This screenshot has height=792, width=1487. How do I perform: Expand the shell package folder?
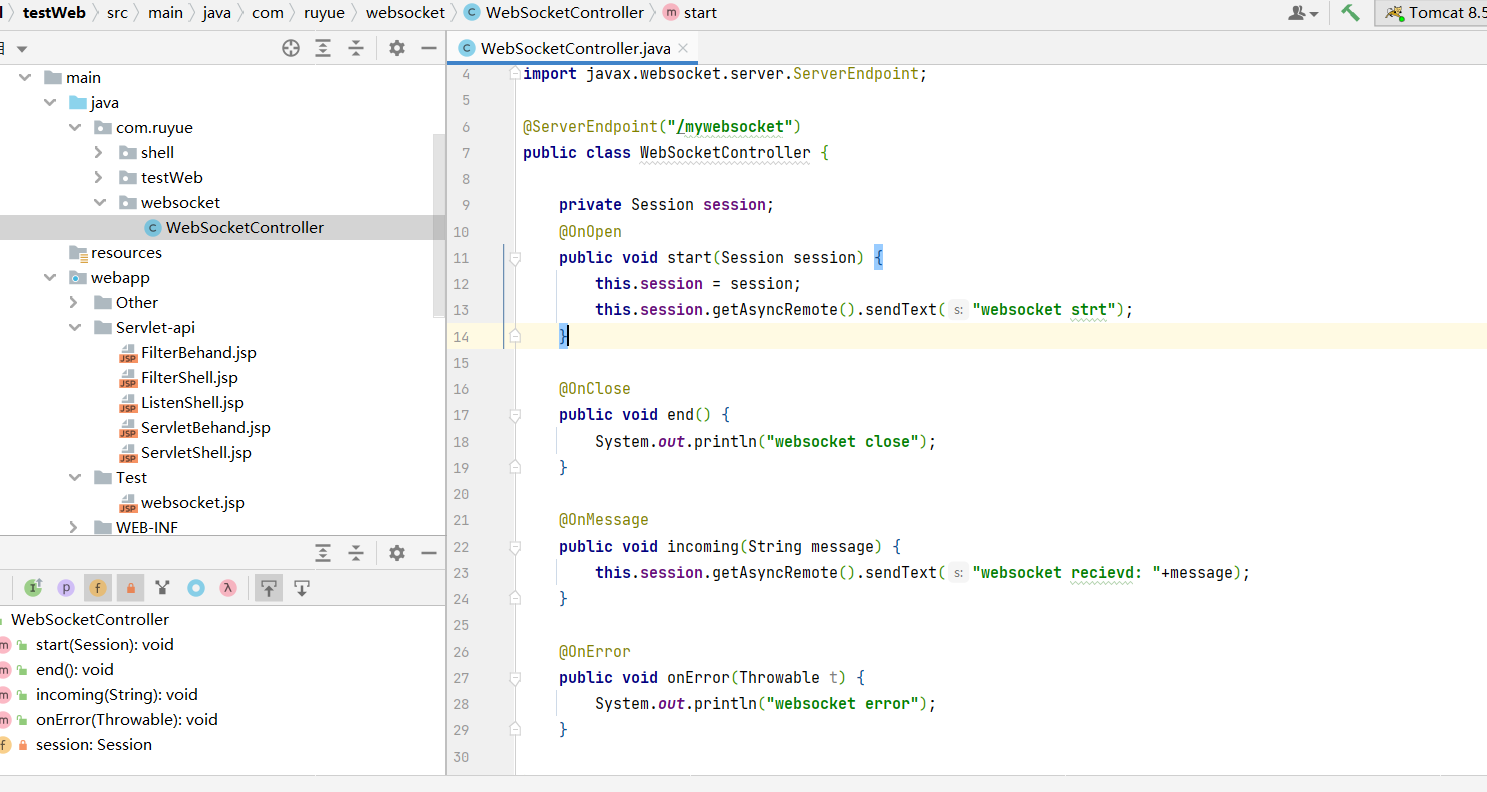click(x=98, y=152)
